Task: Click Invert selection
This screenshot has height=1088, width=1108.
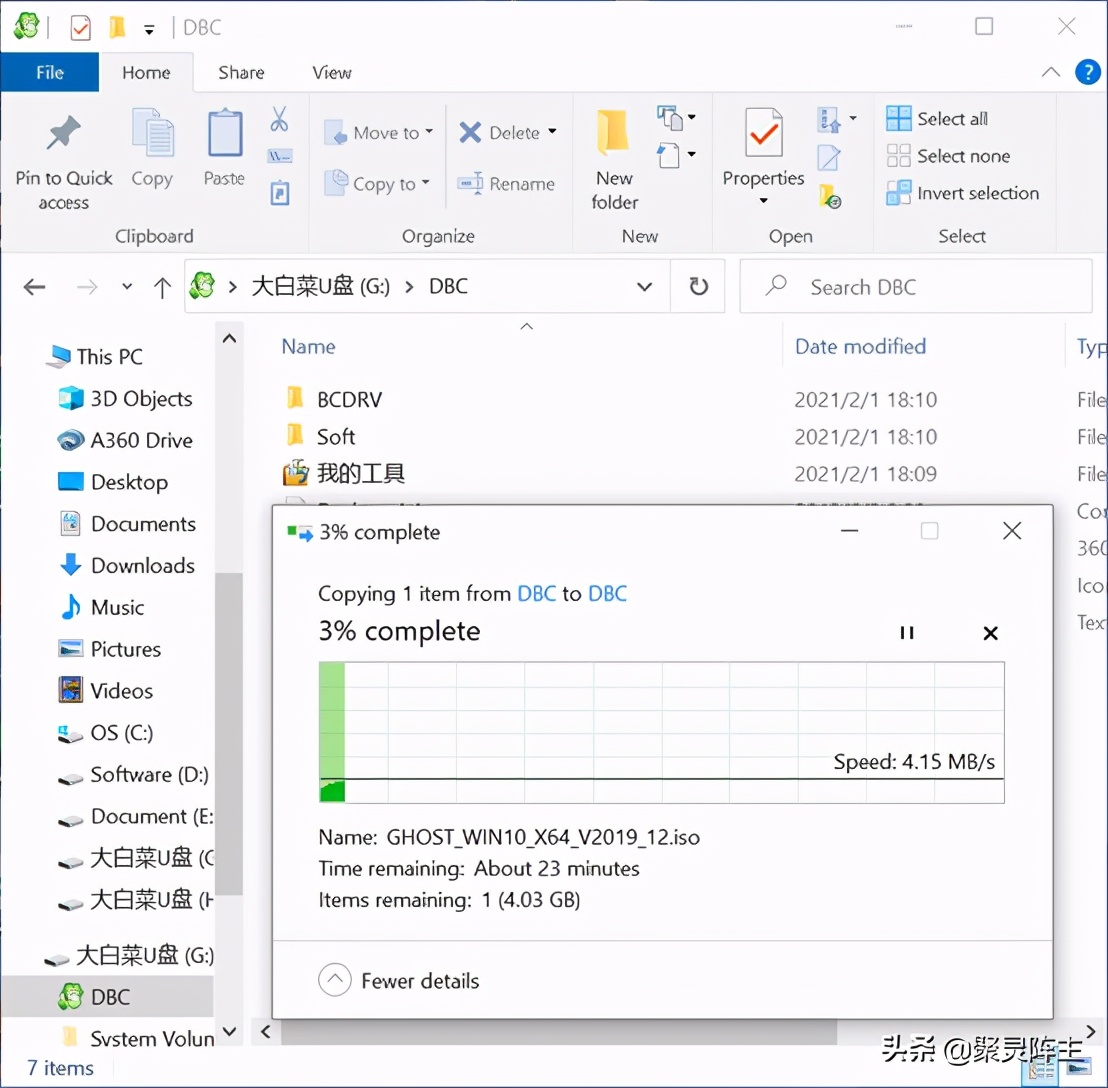Action: click(962, 193)
